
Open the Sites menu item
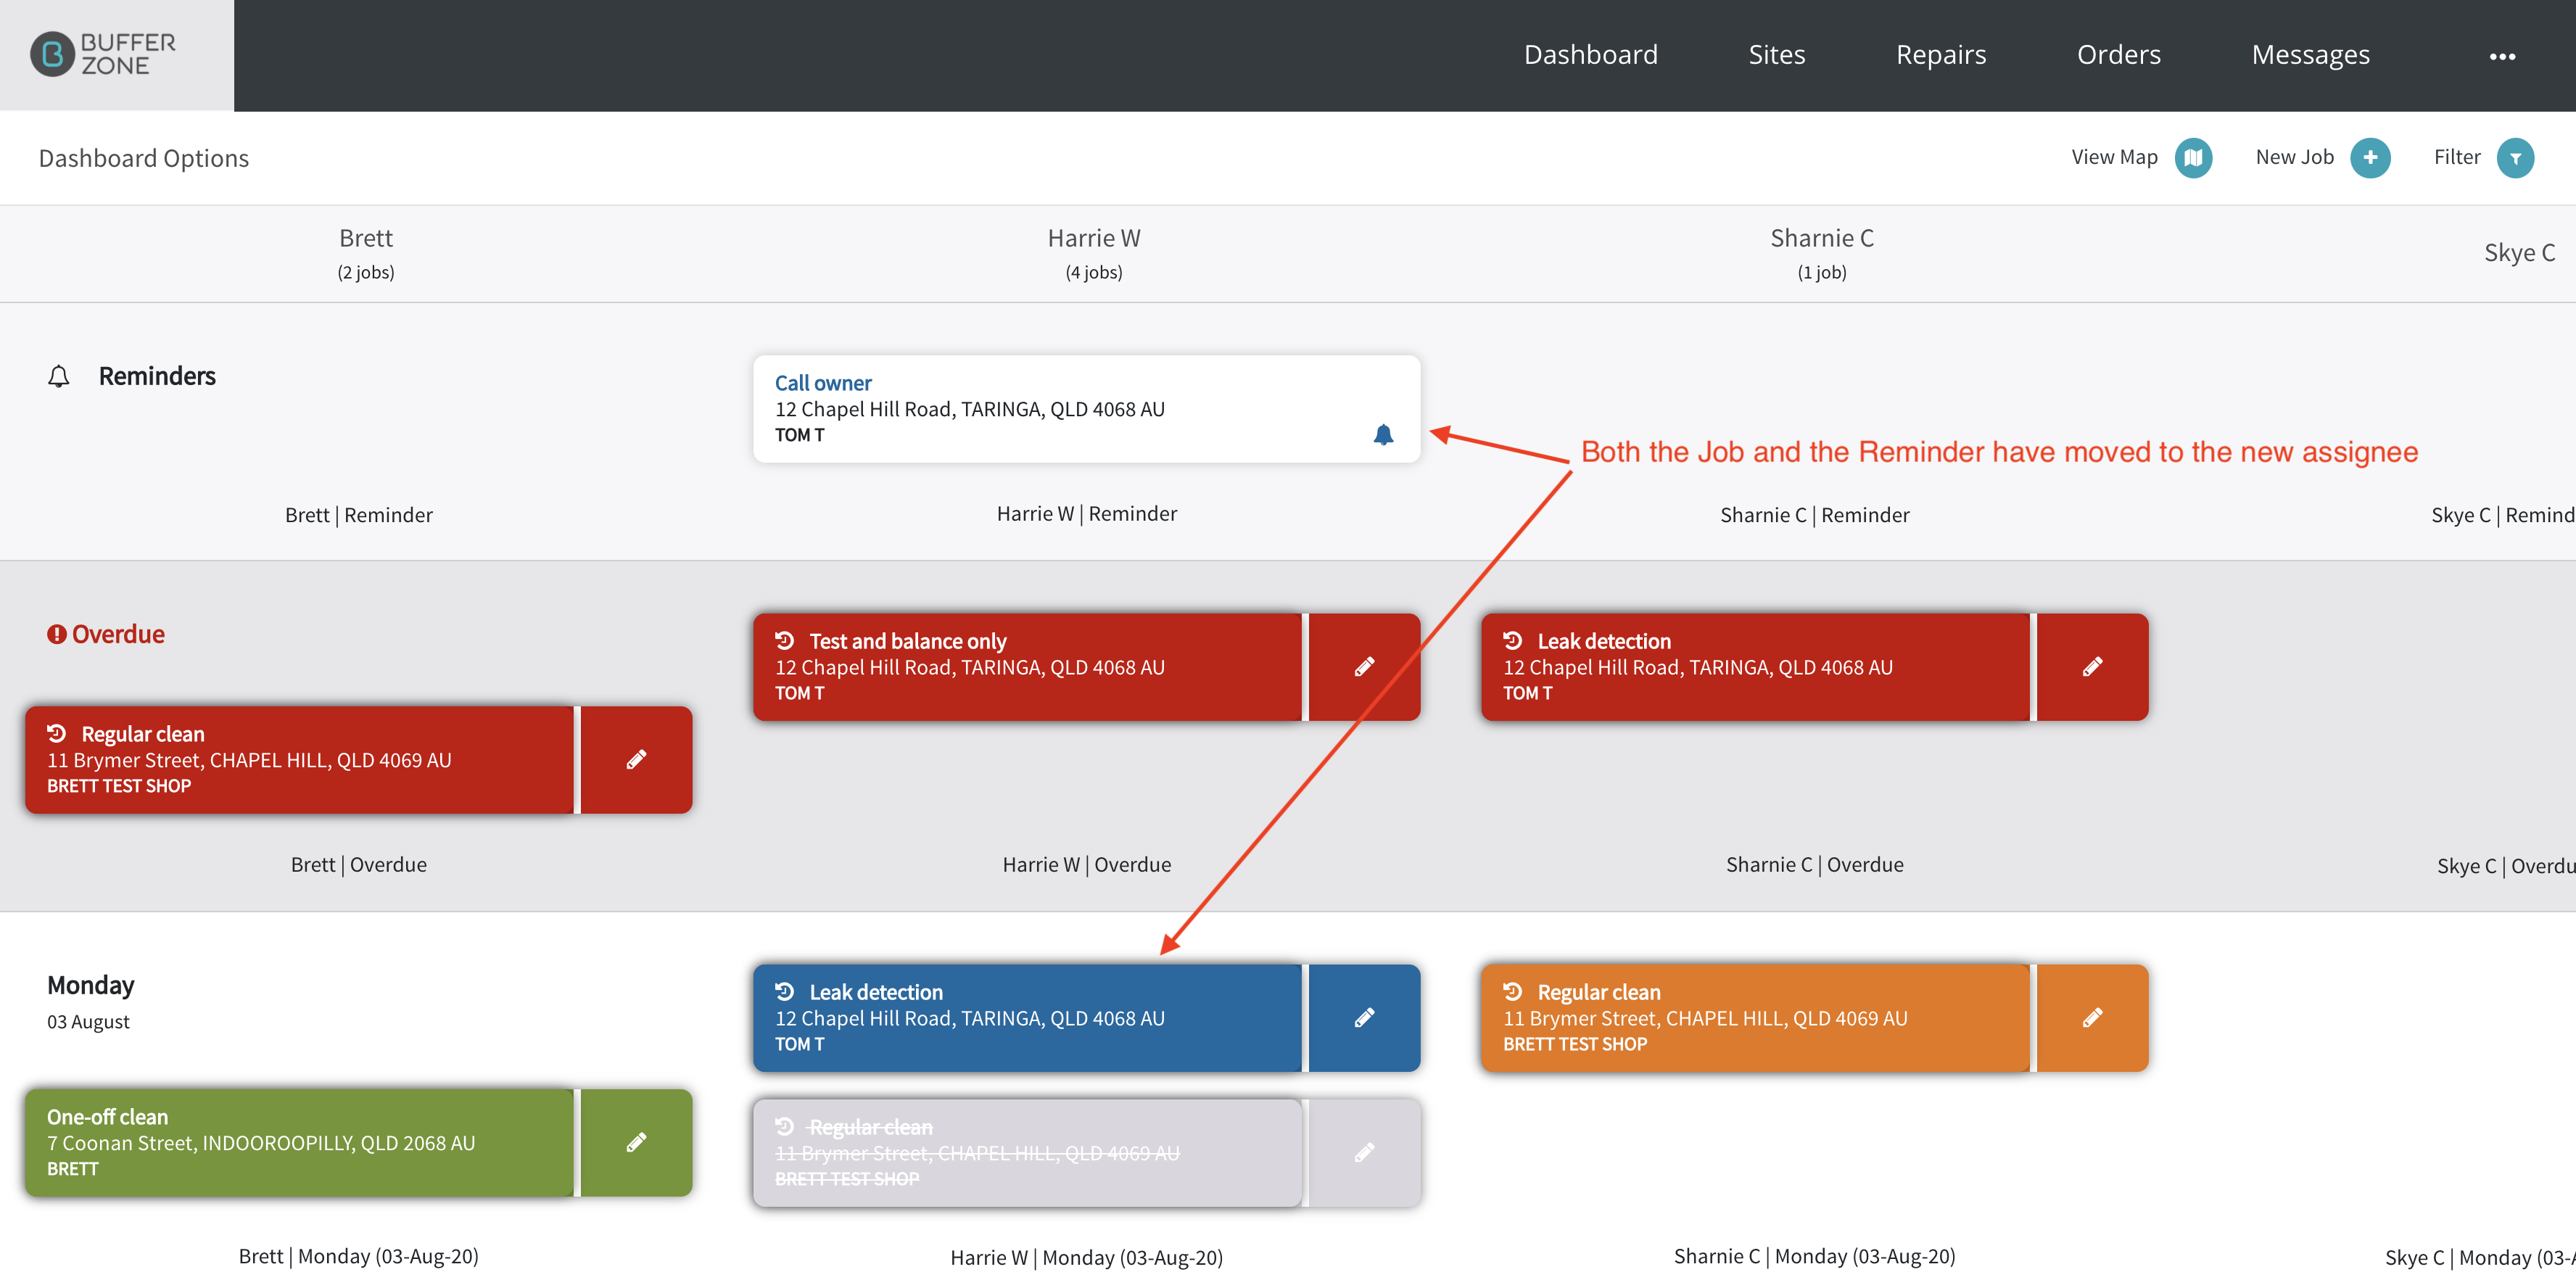[x=1776, y=55]
